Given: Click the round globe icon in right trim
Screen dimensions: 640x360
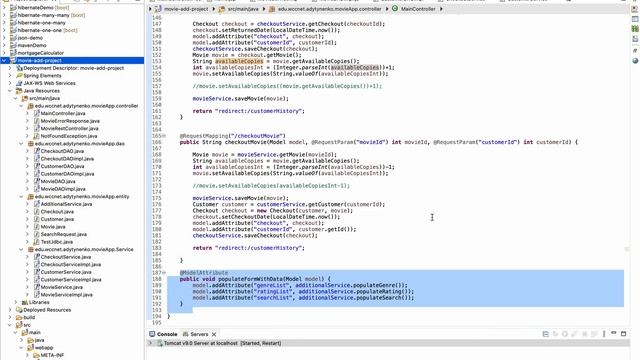Looking at the screenshot, I should (x=635, y=60).
